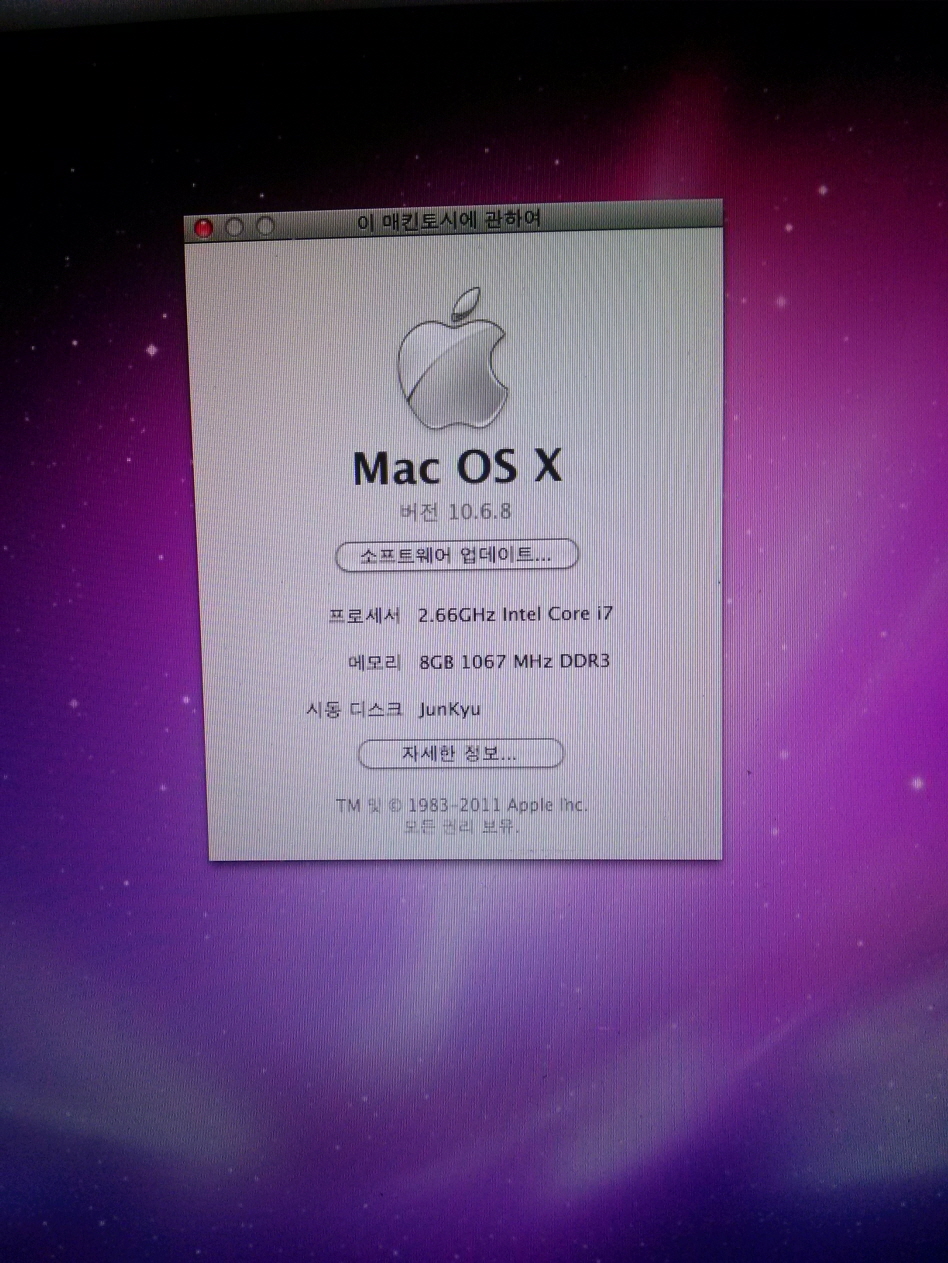The image size is (948, 1263).
Task: Select the 시동 디스크 label
Action: 354,710
